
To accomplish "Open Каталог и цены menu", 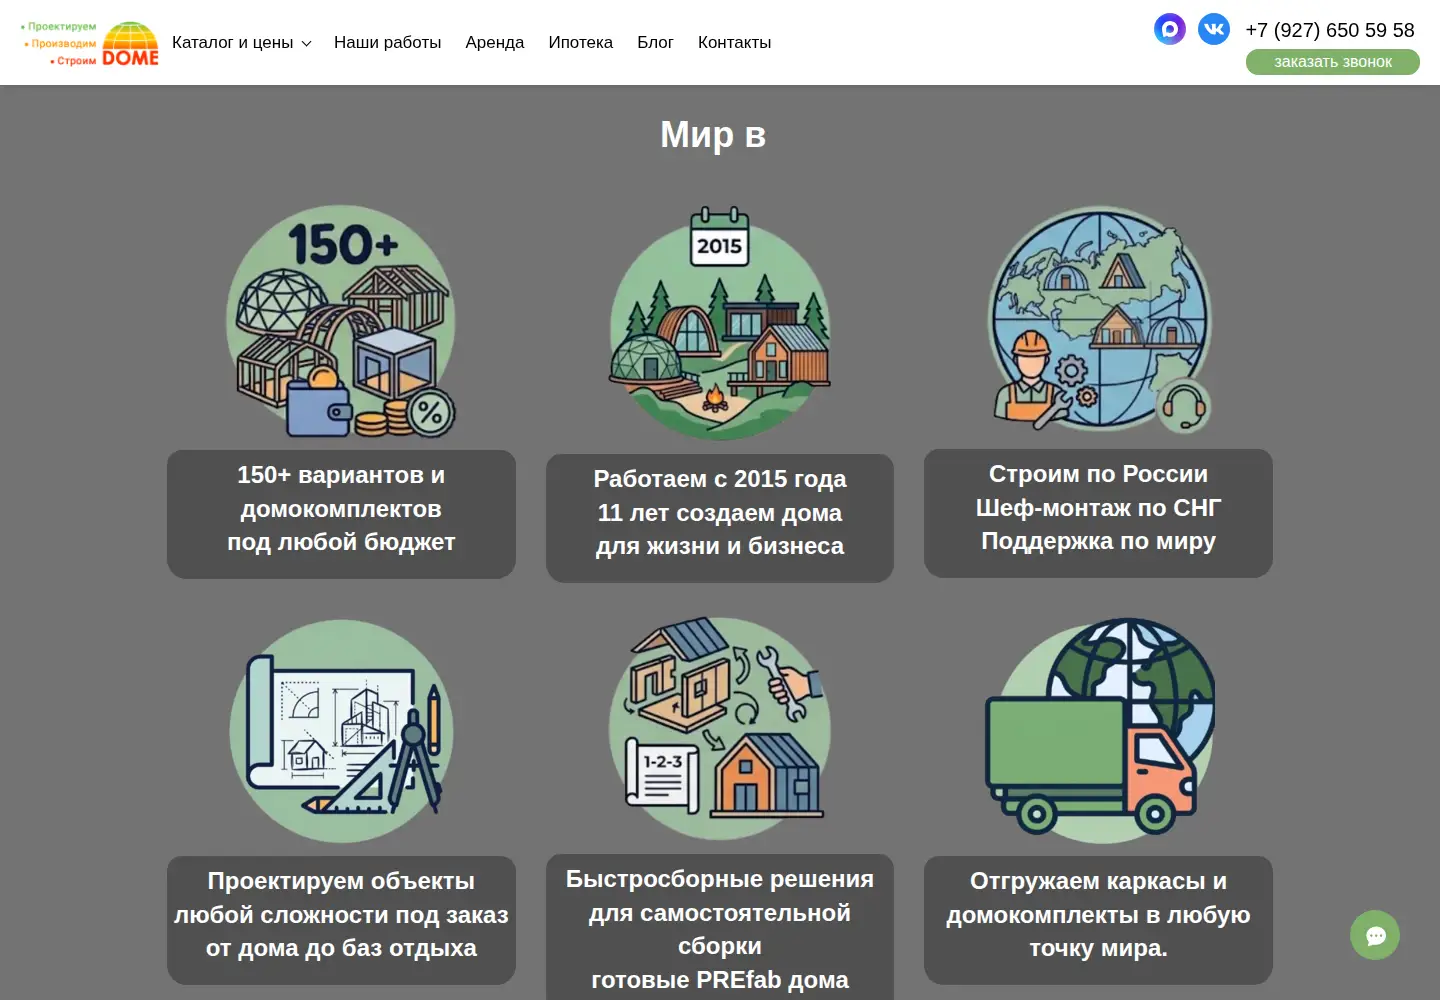I will 233,42.
